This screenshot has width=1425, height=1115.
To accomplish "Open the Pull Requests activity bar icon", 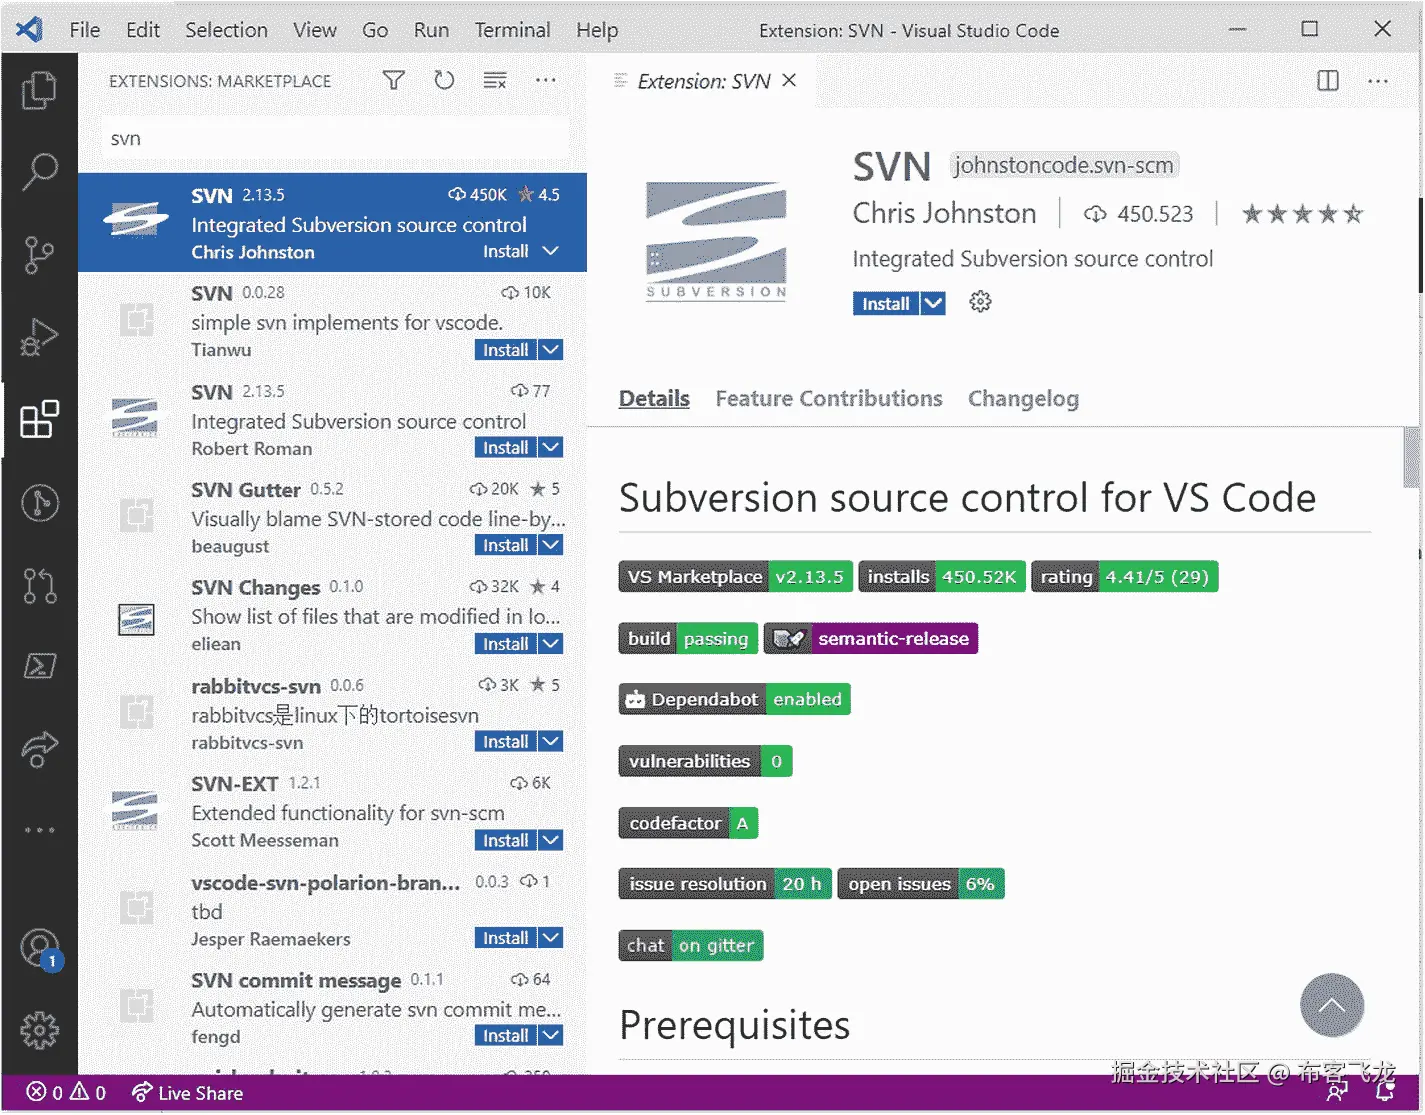I will 39,584.
